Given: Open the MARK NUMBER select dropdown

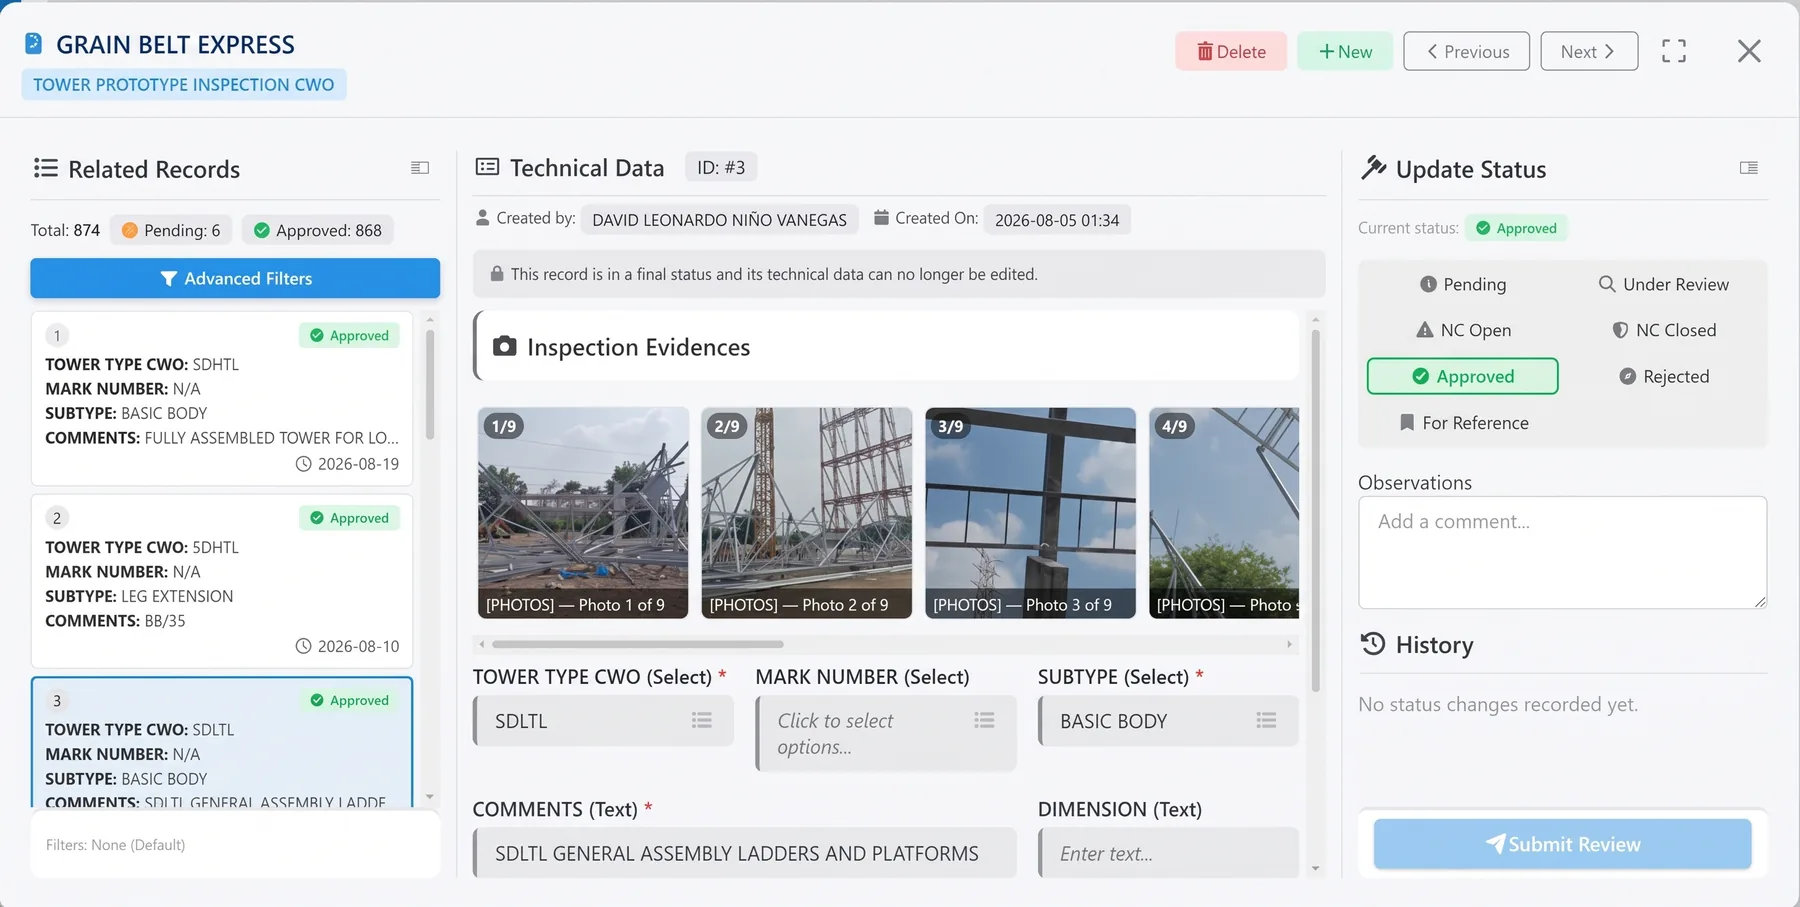Looking at the screenshot, I should 886,734.
